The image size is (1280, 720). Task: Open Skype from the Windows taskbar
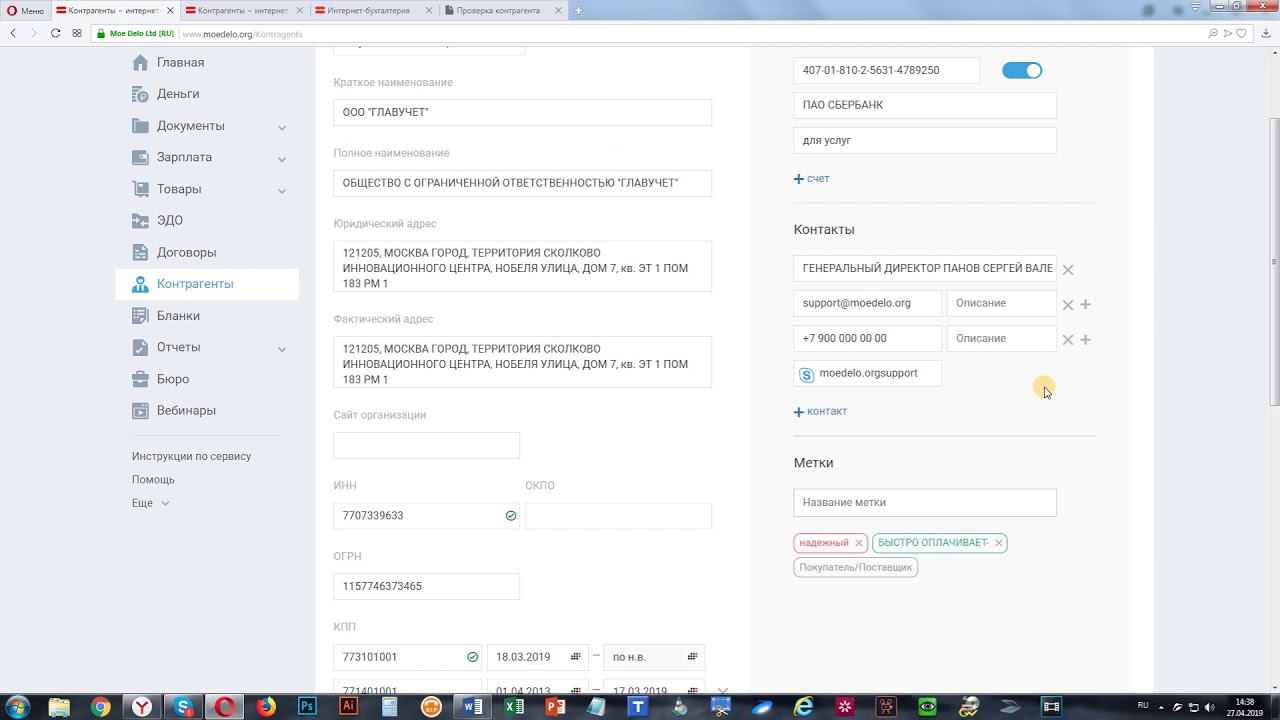pos(184,707)
